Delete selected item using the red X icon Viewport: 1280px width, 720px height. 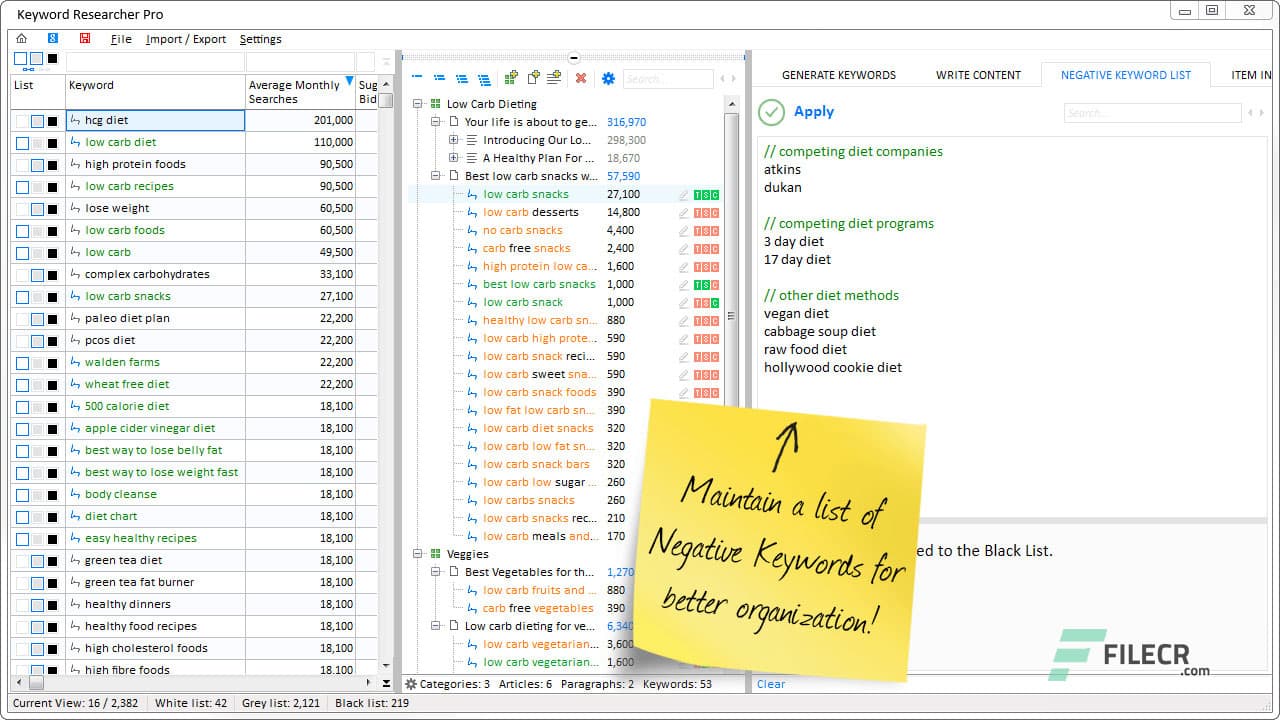point(580,78)
